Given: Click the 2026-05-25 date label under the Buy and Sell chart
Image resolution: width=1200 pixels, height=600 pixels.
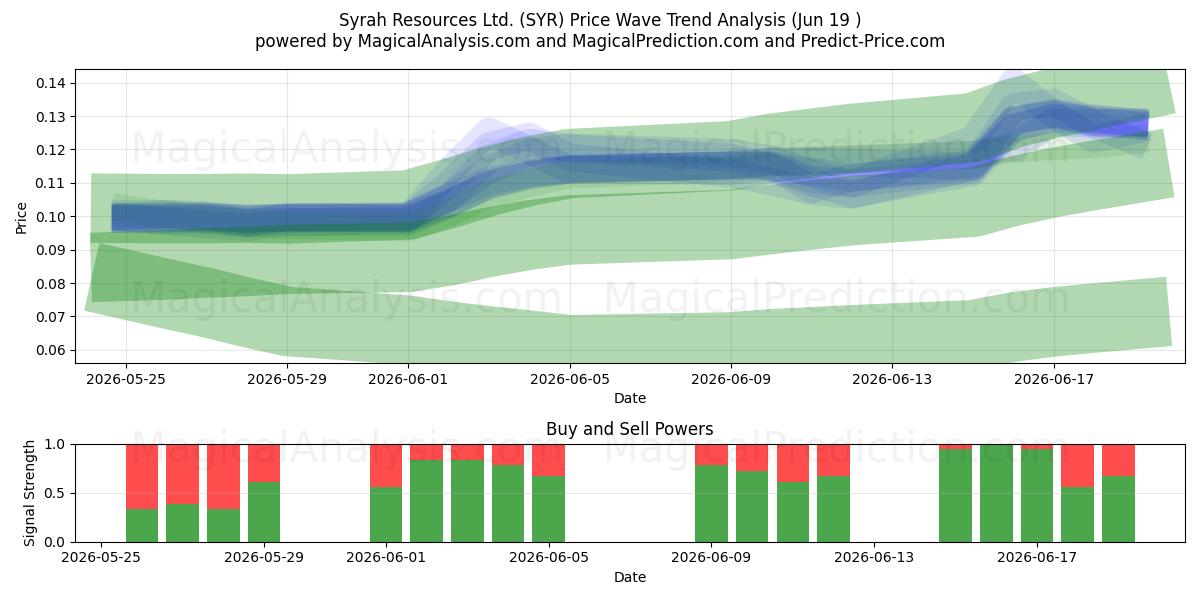Looking at the screenshot, I should pos(101,558).
